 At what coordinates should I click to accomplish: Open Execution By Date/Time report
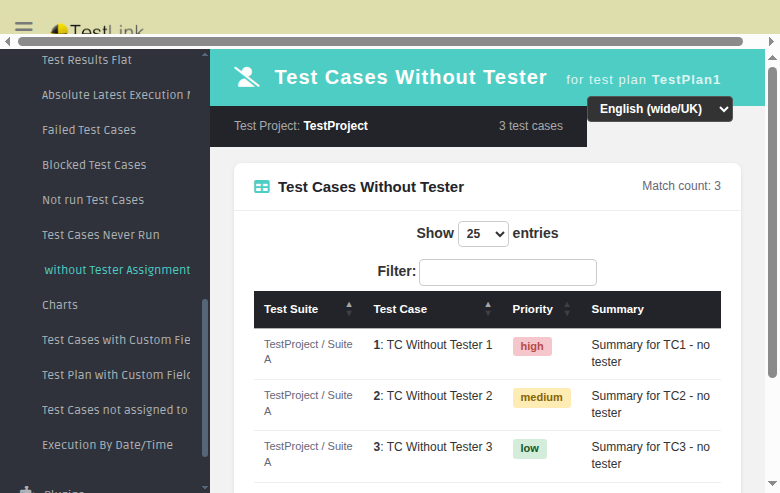pos(107,445)
